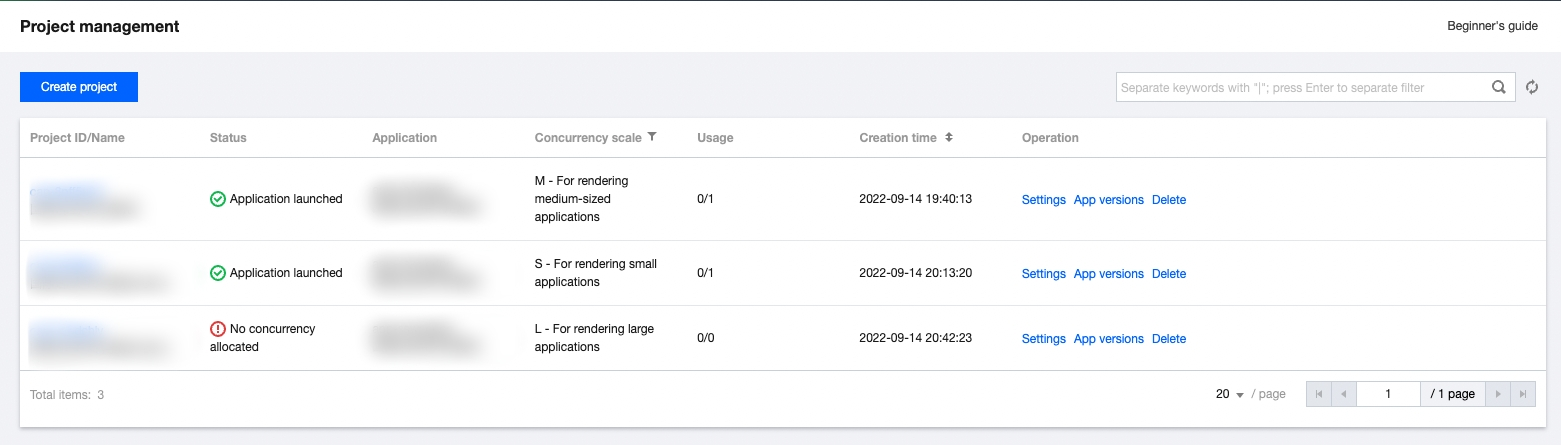Open Settings for the M-scale project
Image resolution: width=1561 pixels, height=445 pixels.
(x=1043, y=200)
